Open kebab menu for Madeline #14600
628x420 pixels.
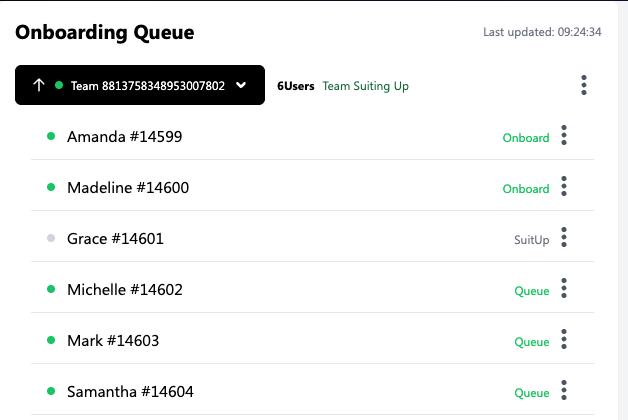564,187
